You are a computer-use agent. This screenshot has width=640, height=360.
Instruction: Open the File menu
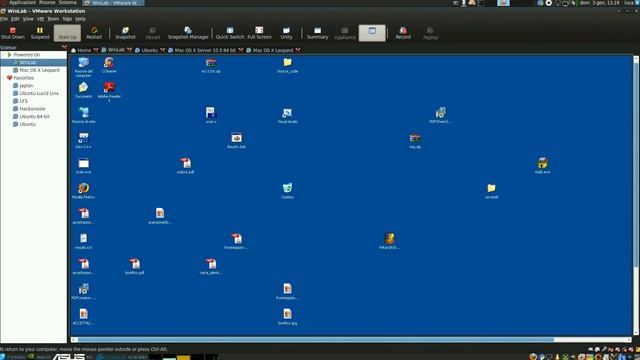4,19
